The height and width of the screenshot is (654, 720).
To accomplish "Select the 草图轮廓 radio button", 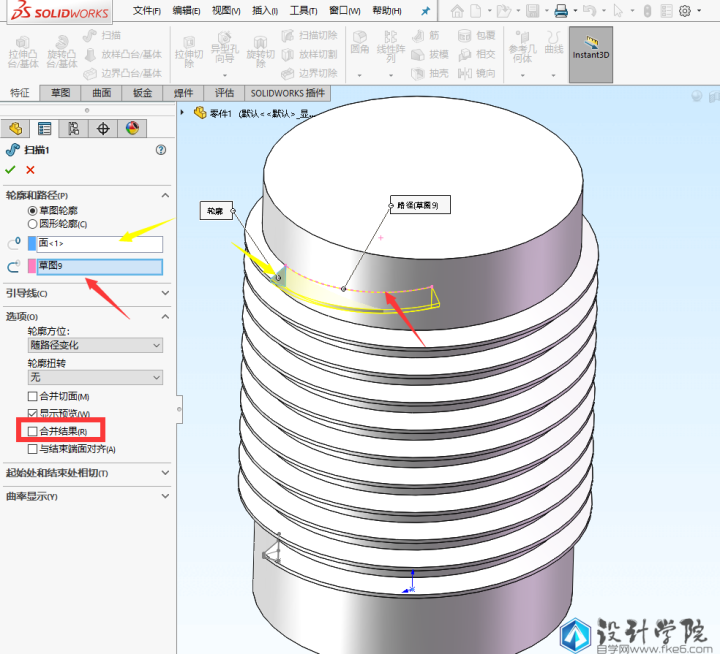I will pyautogui.click(x=33, y=211).
